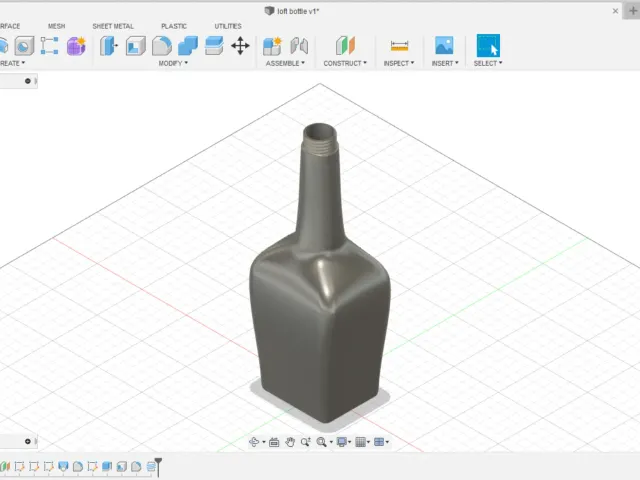The image size is (640, 480).
Task: Click the Offset Plane construct icon
Action: [x=345, y=46]
